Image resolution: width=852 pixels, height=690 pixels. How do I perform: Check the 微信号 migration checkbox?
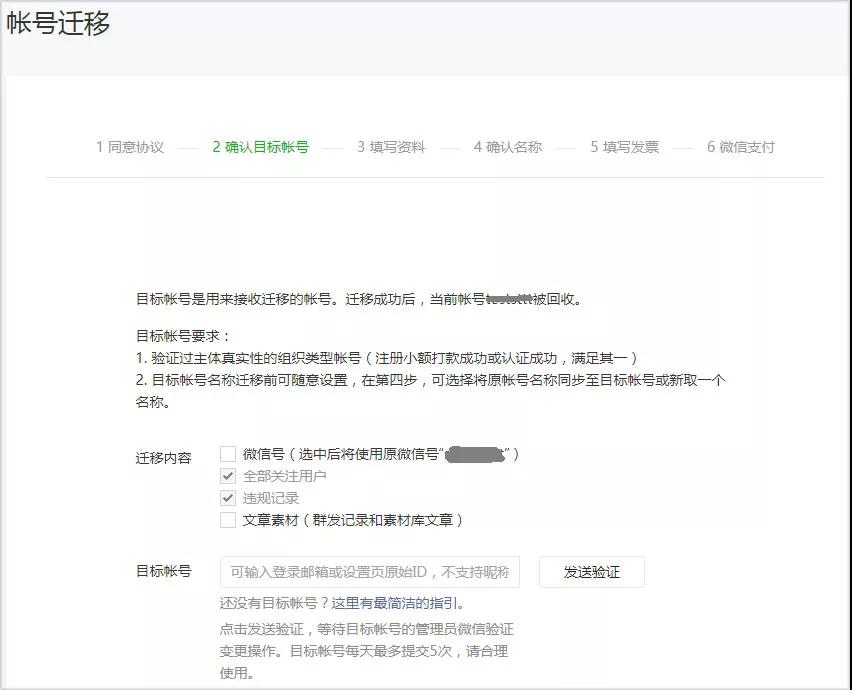coord(228,454)
